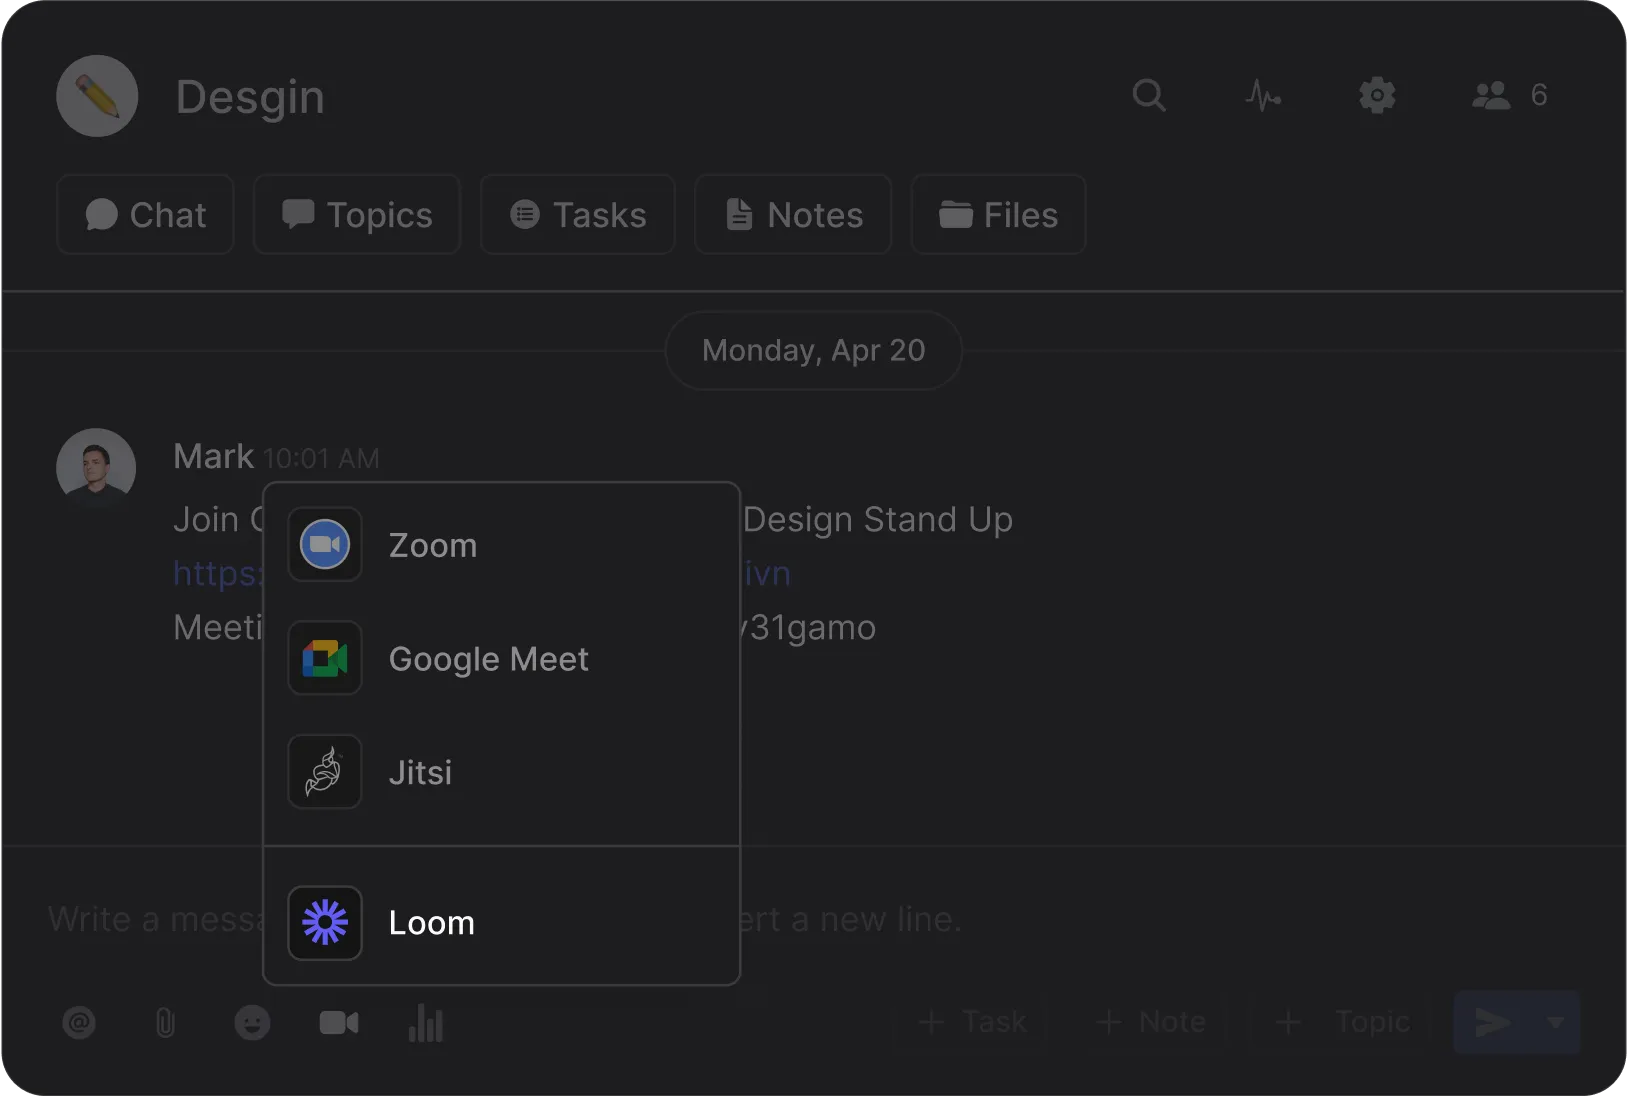Click the + Topic button
This screenshot has height=1101, width=1628.
[1342, 1022]
